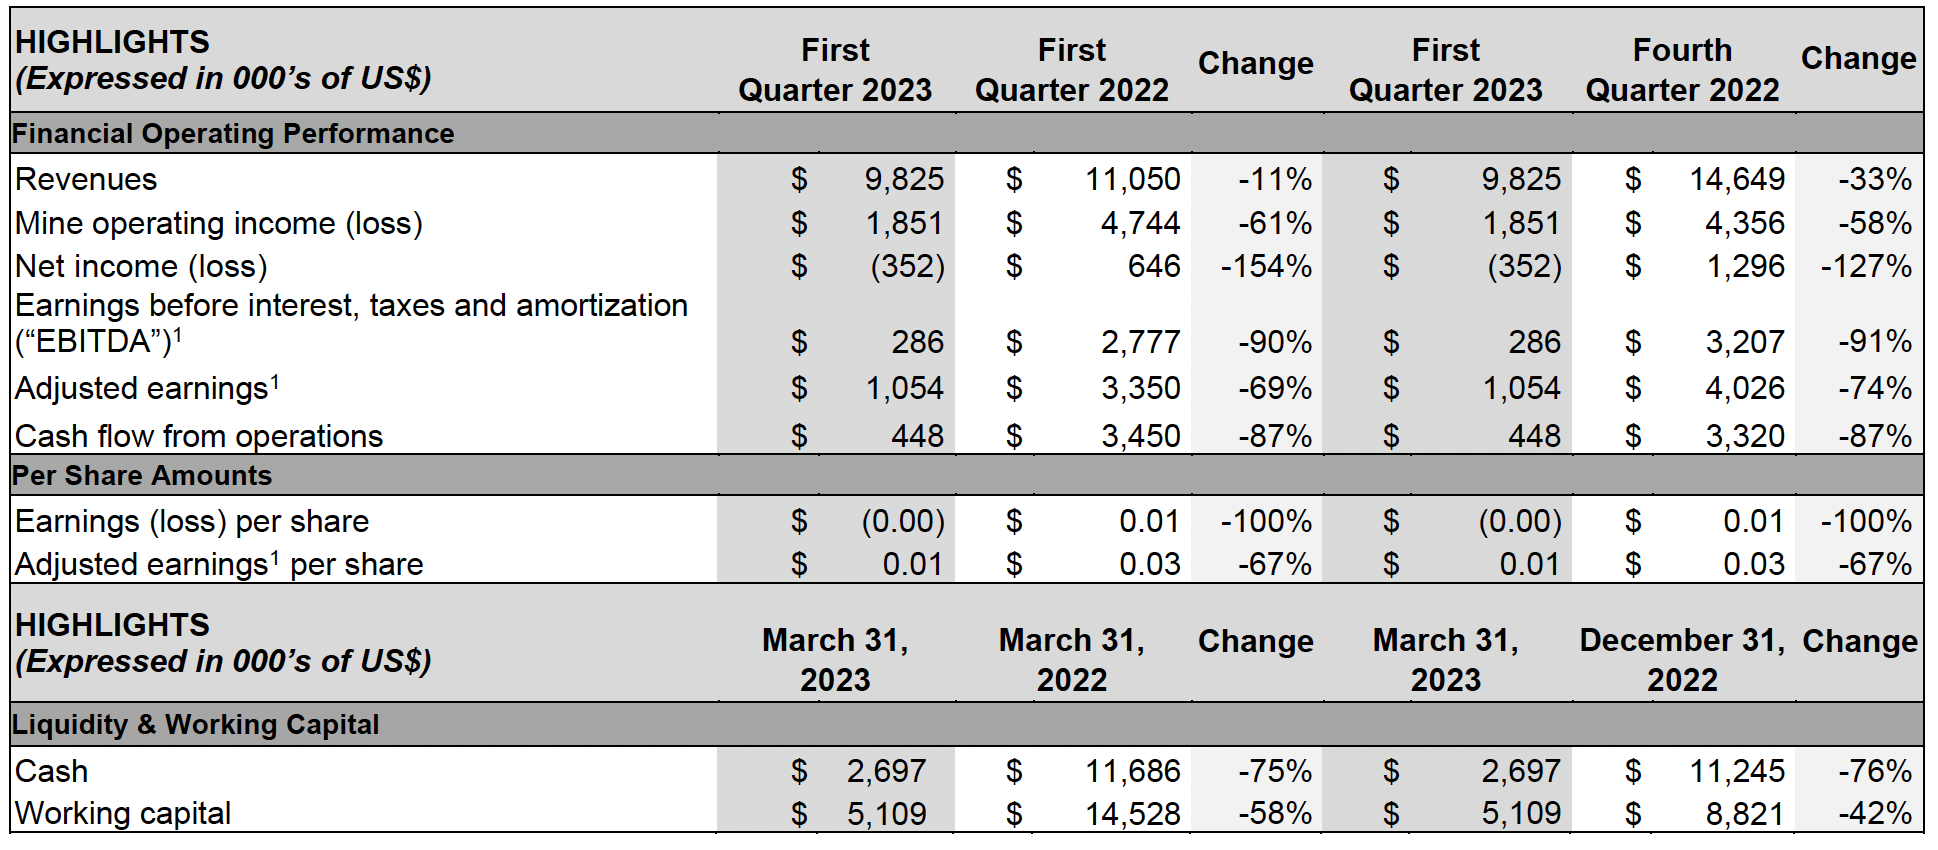
Task: Select the 8,821 working capital value
Action: 1744,815
